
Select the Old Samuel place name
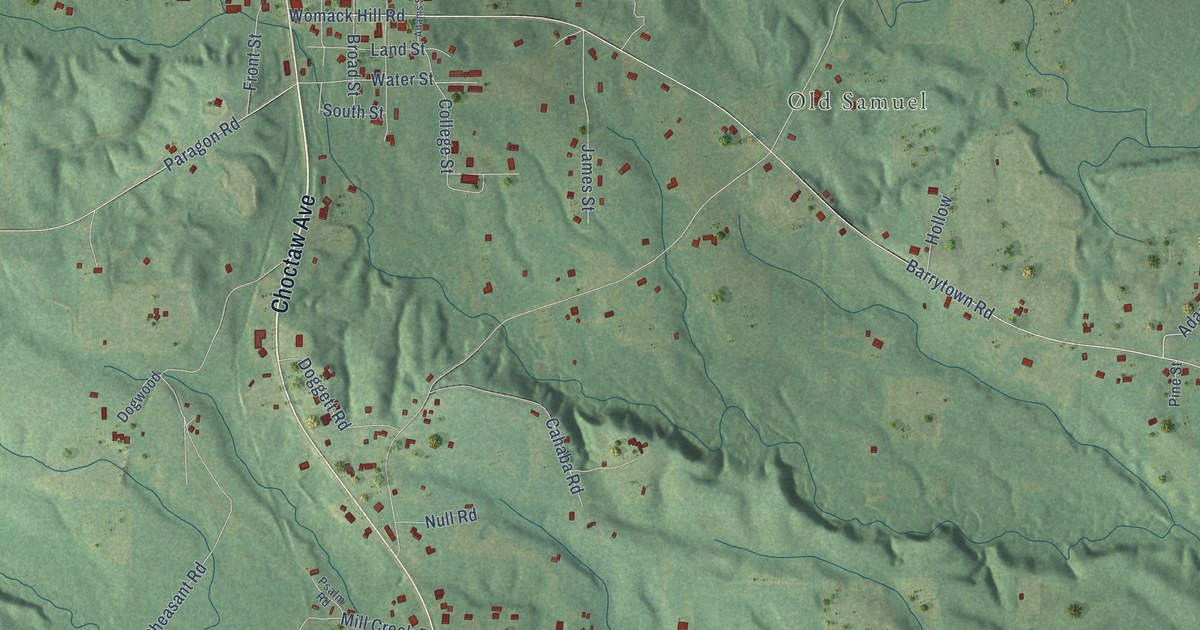pos(857,101)
